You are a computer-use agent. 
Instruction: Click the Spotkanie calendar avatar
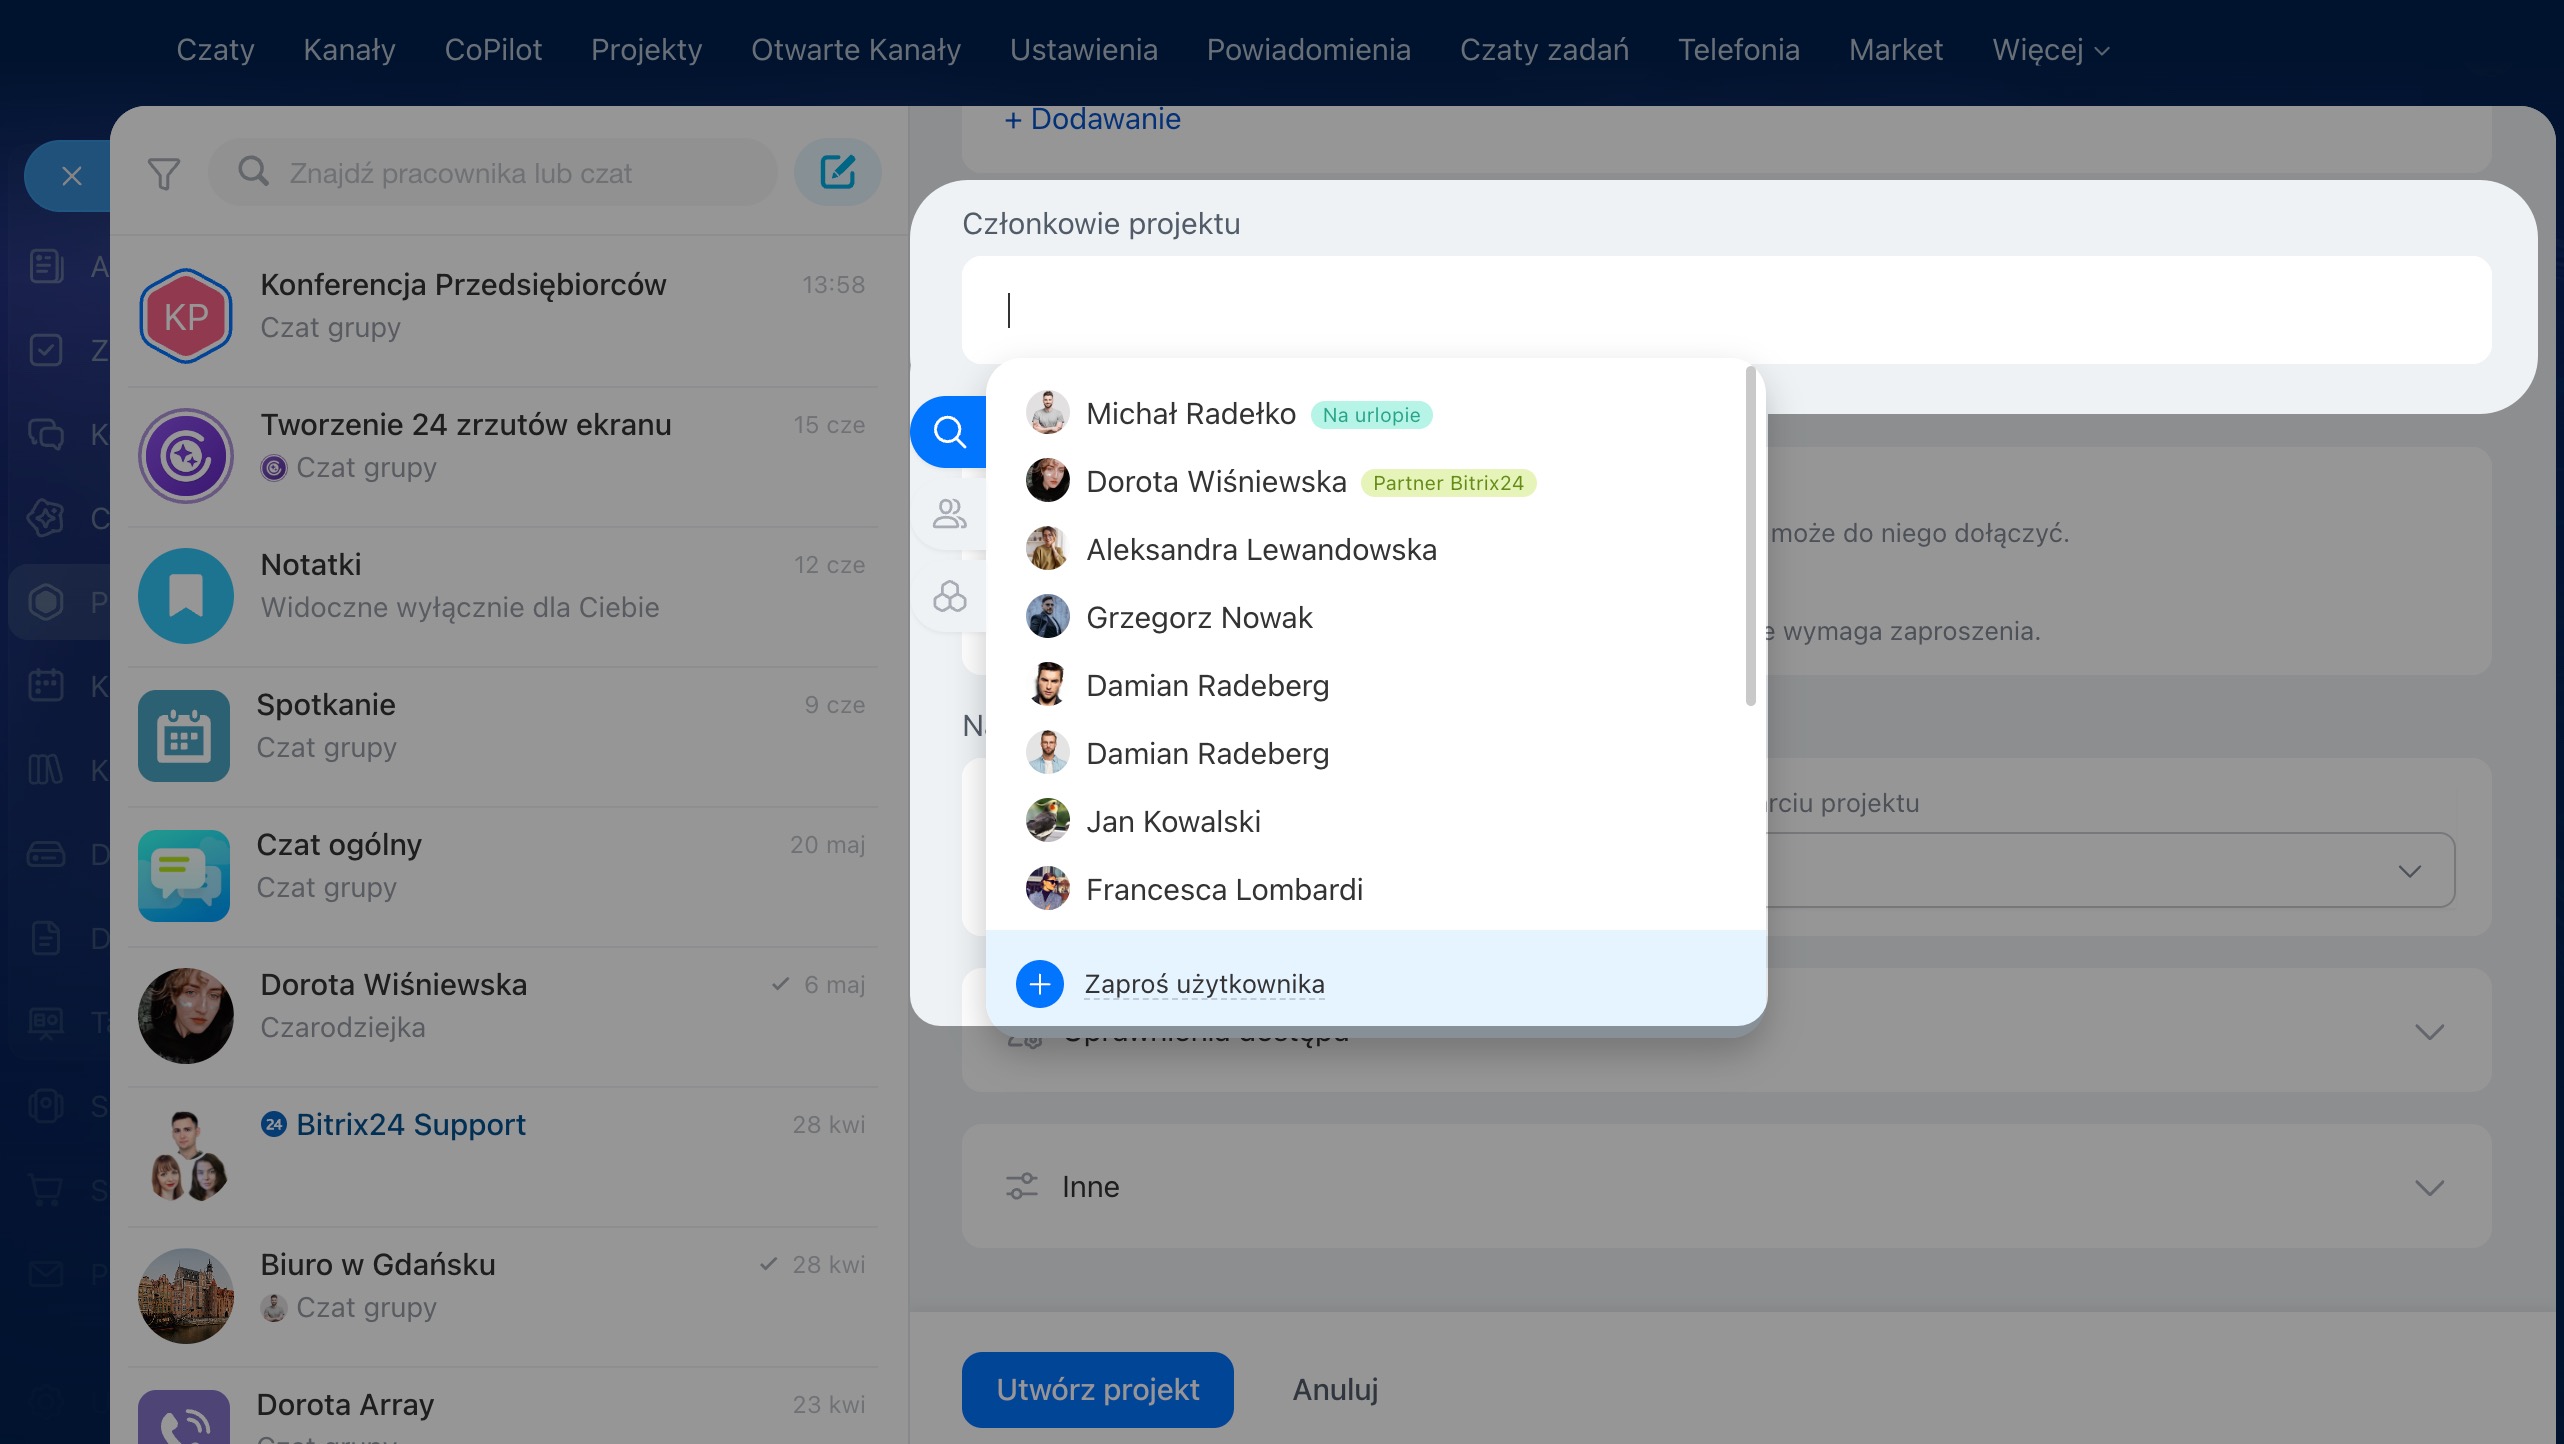[184, 736]
